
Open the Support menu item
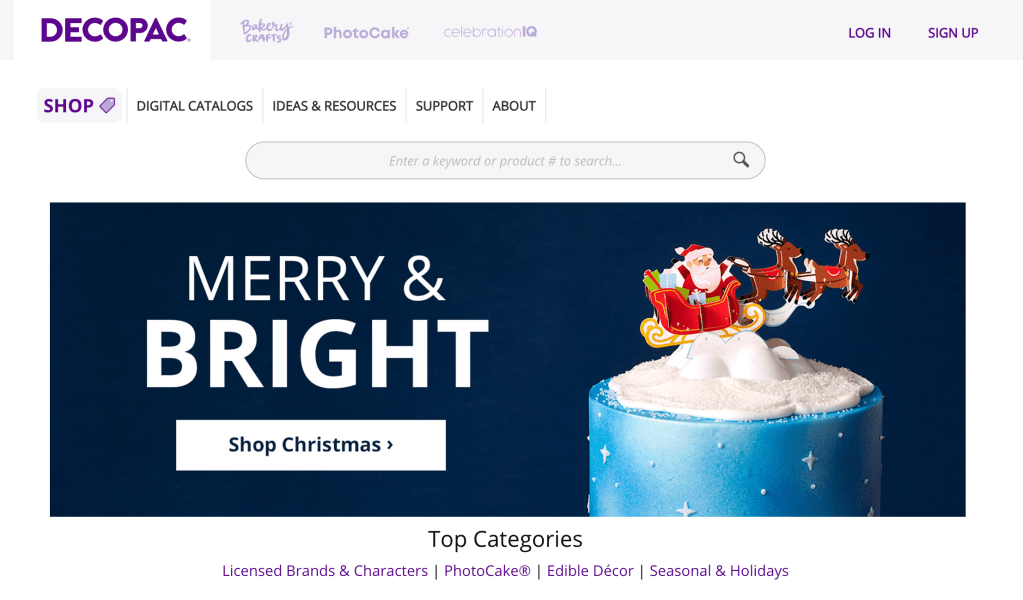(444, 106)
